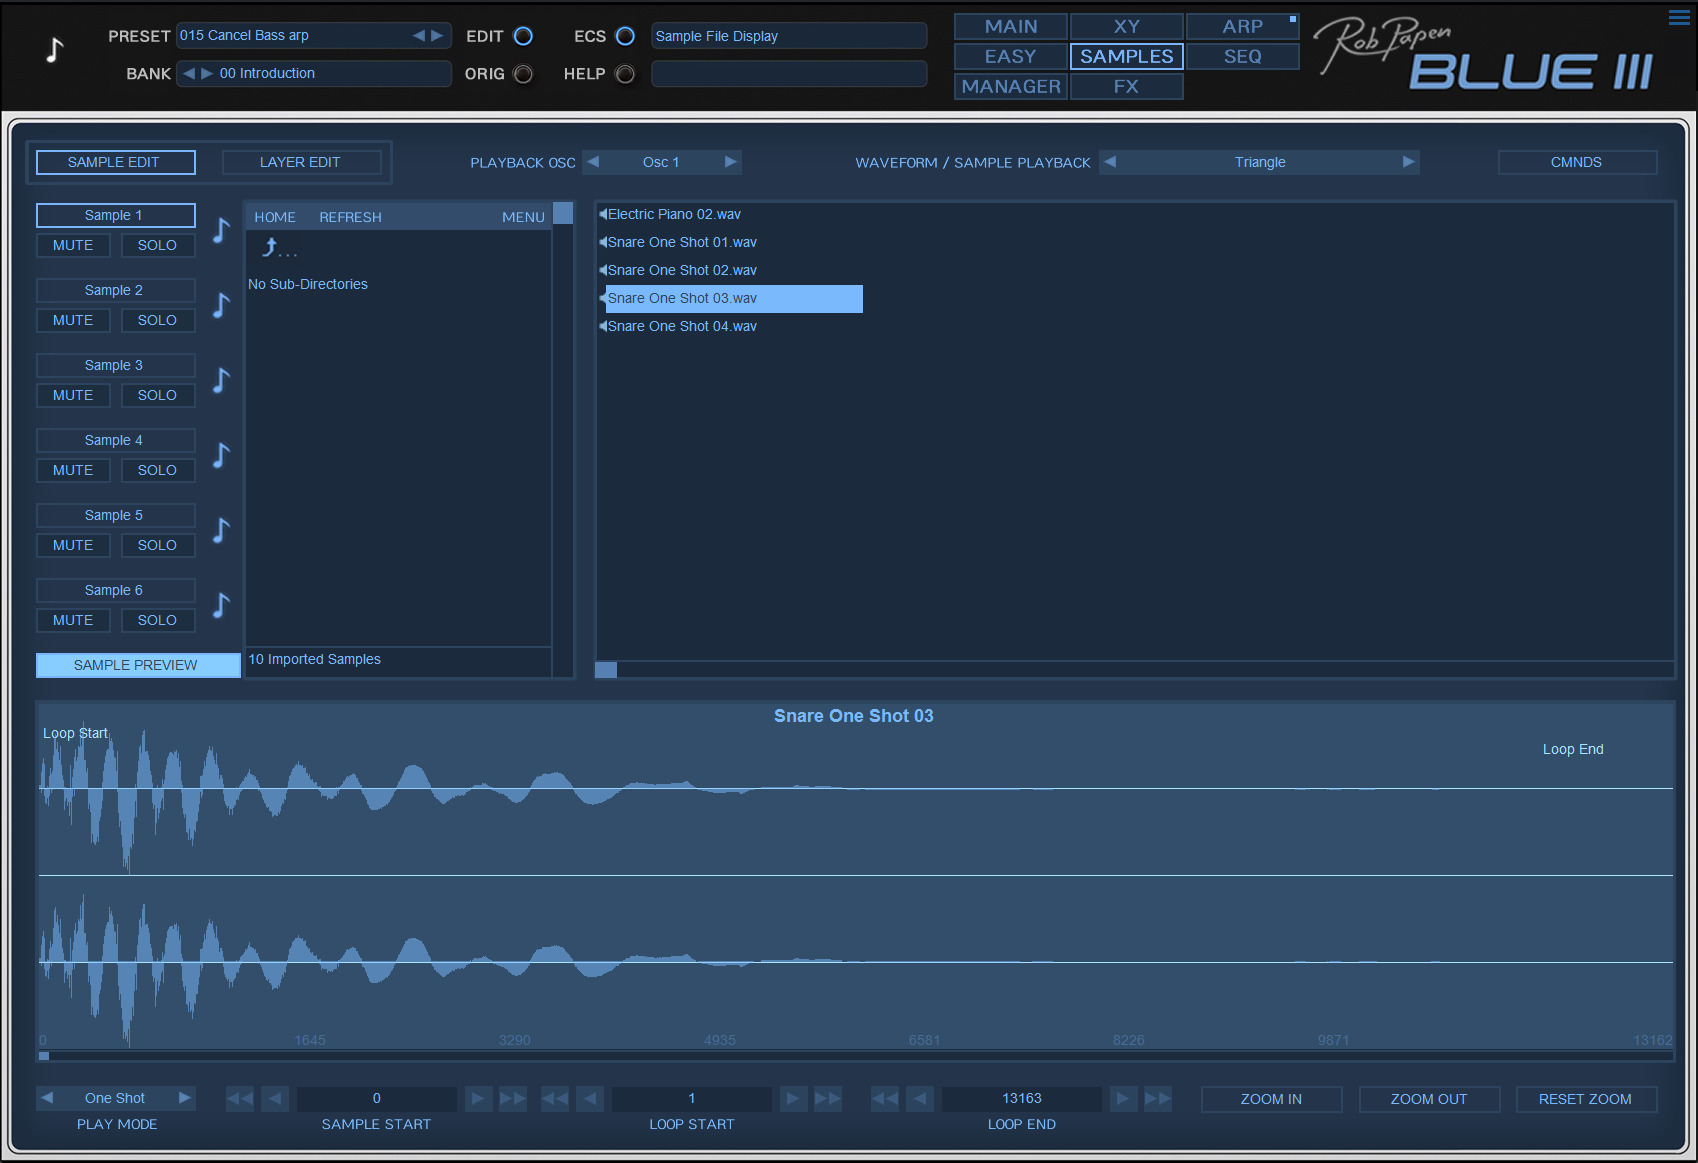
Task: Click single left arrow for Sample Start
Action: [x=275, y=1099]
